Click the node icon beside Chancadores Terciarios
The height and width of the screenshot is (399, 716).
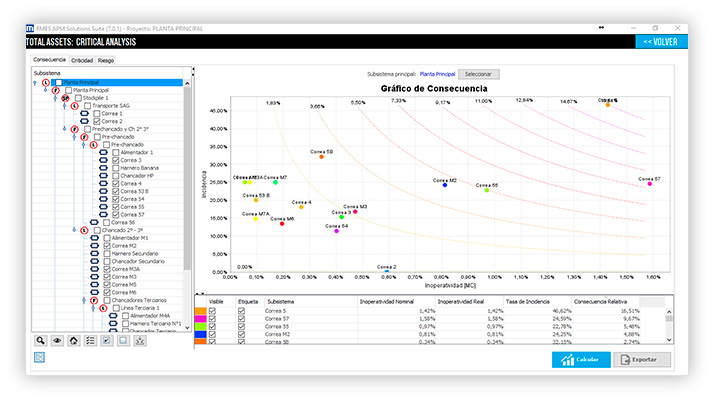[94, 300]
